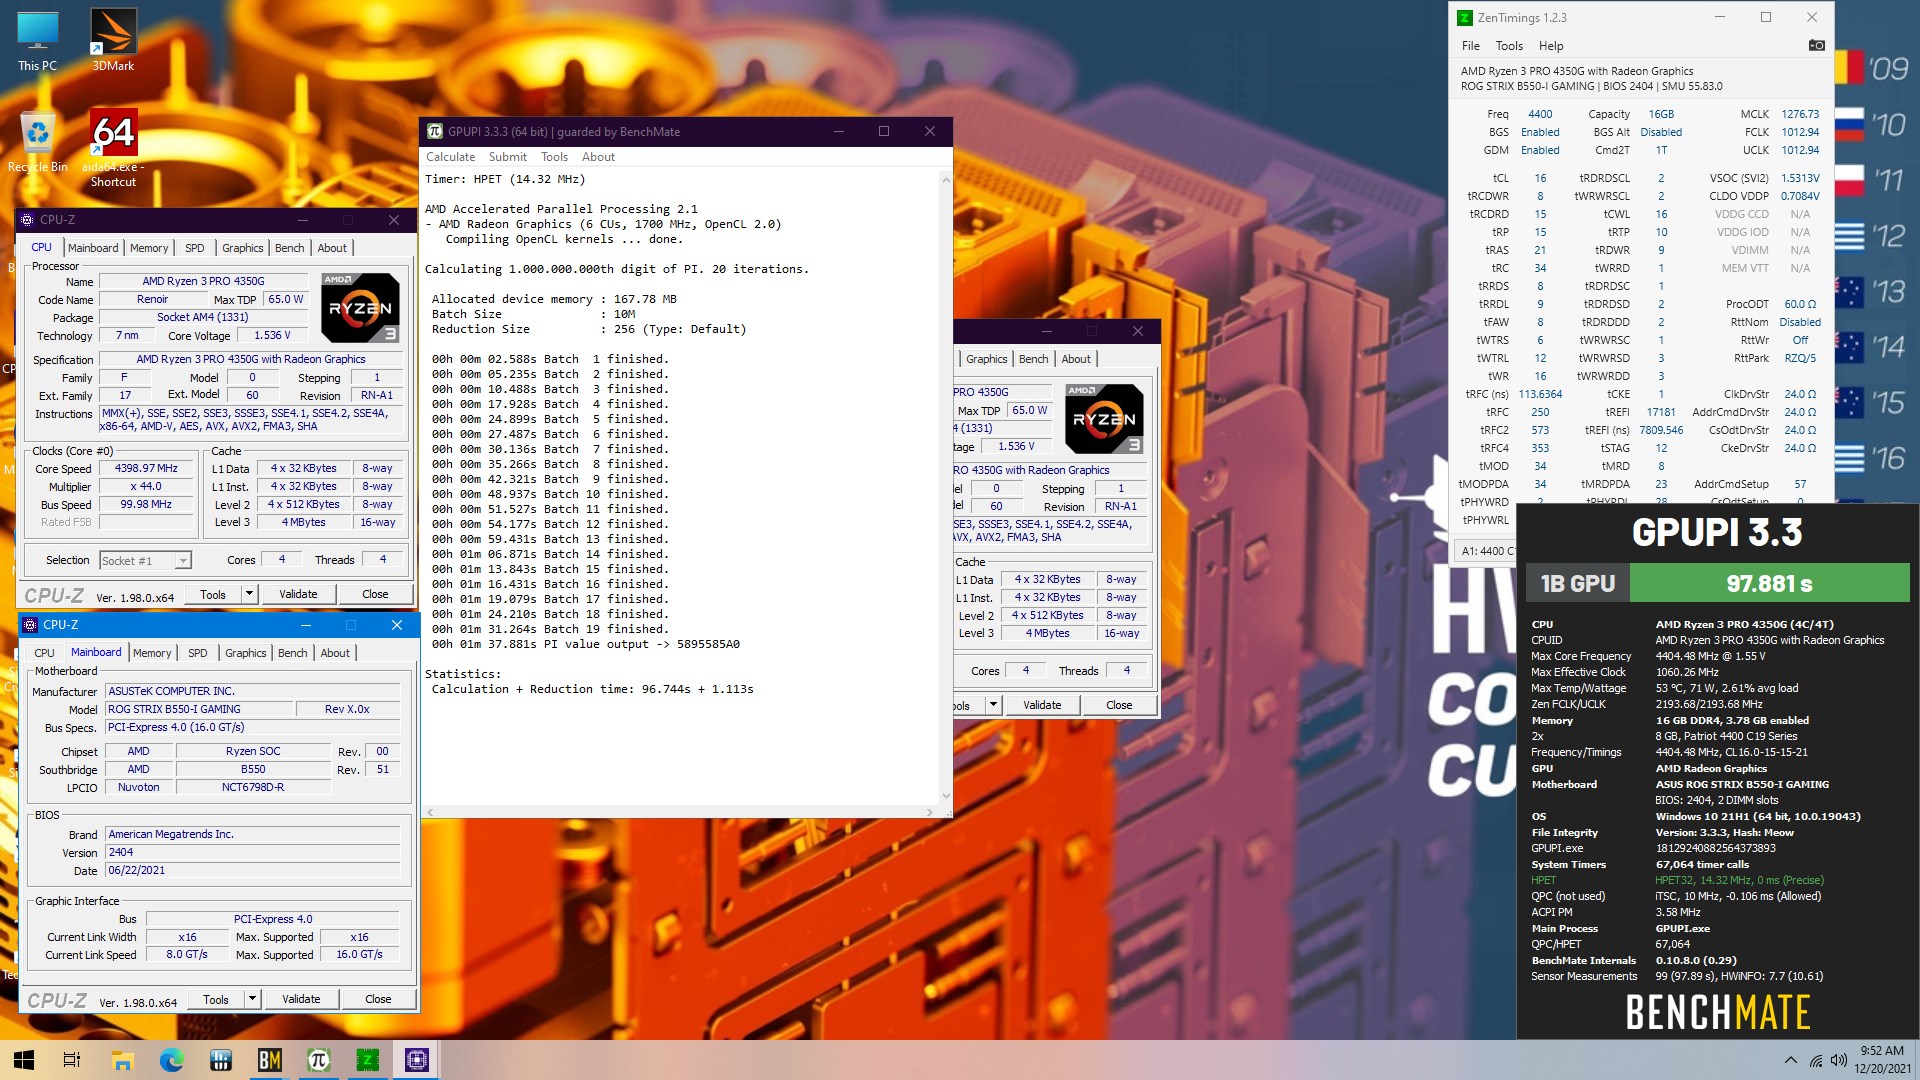Click the GPUPI vertical scrollbar up arrow
This screenshot has height=1080, width=1920.
pyautogui.click(x=945, y=180)
